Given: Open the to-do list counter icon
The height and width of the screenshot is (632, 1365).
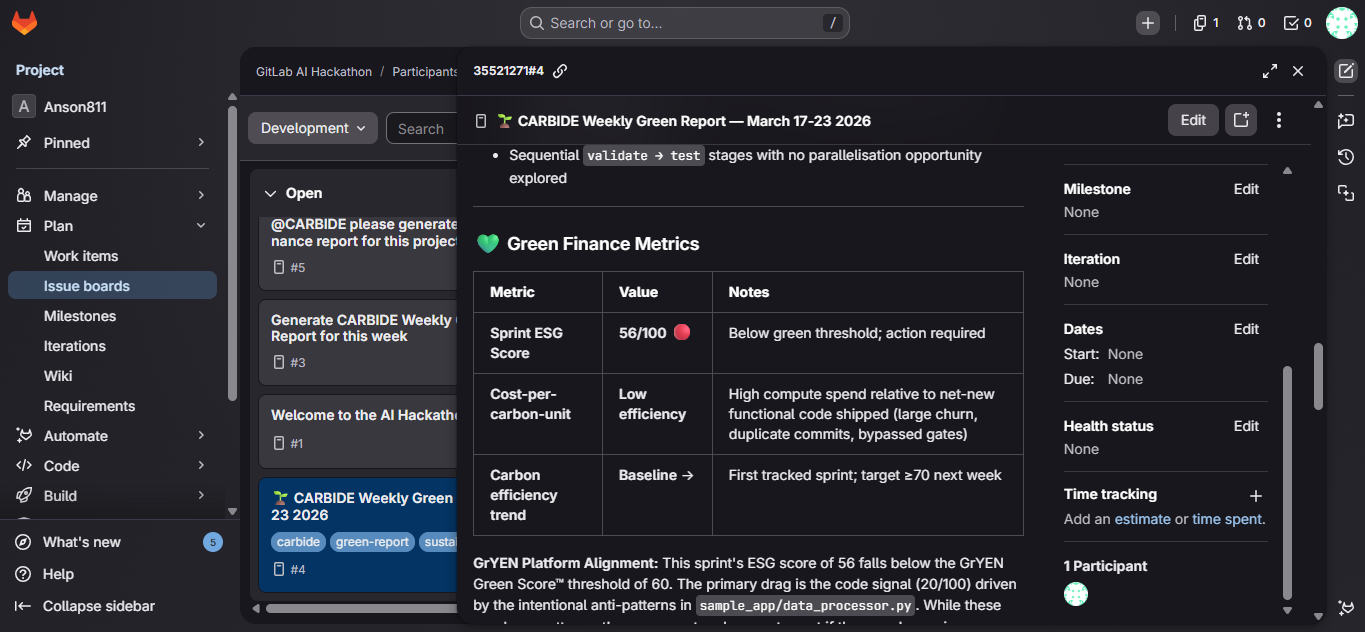Looking at the screenshot, I should point(1297,23).
